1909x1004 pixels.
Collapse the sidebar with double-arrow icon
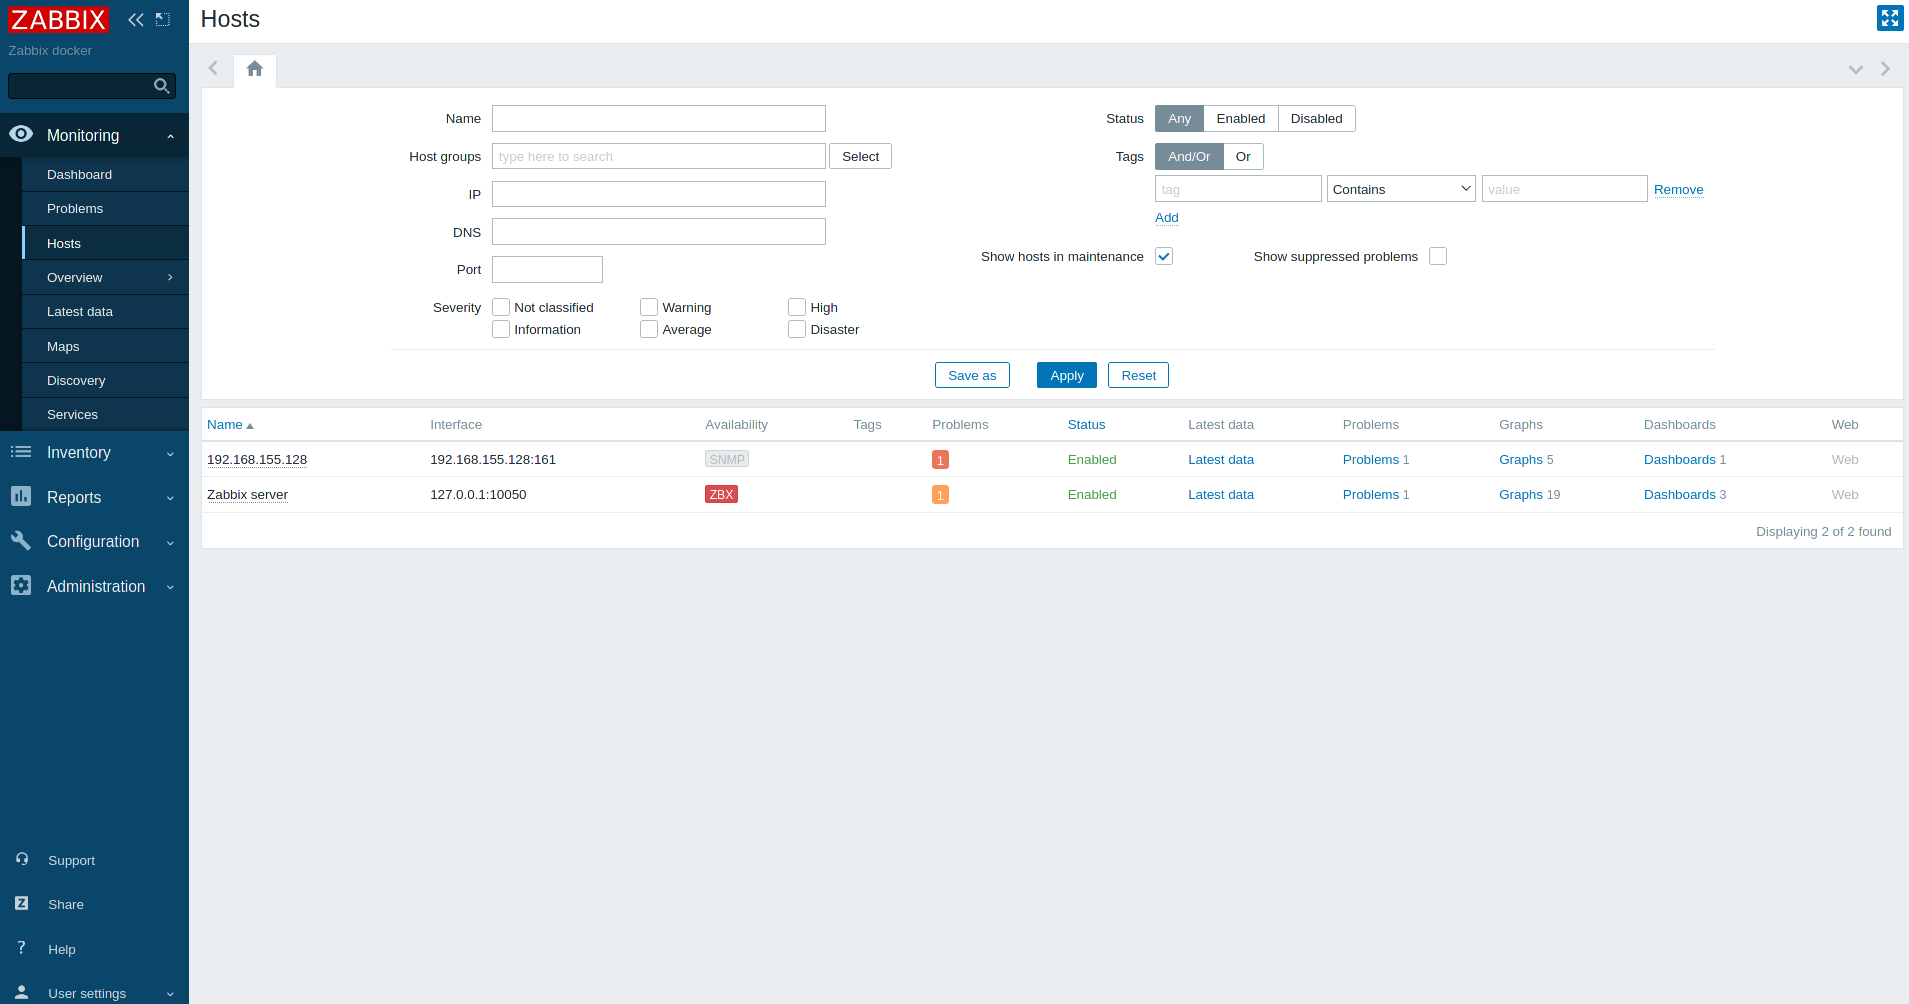click(x=136, y=20)
